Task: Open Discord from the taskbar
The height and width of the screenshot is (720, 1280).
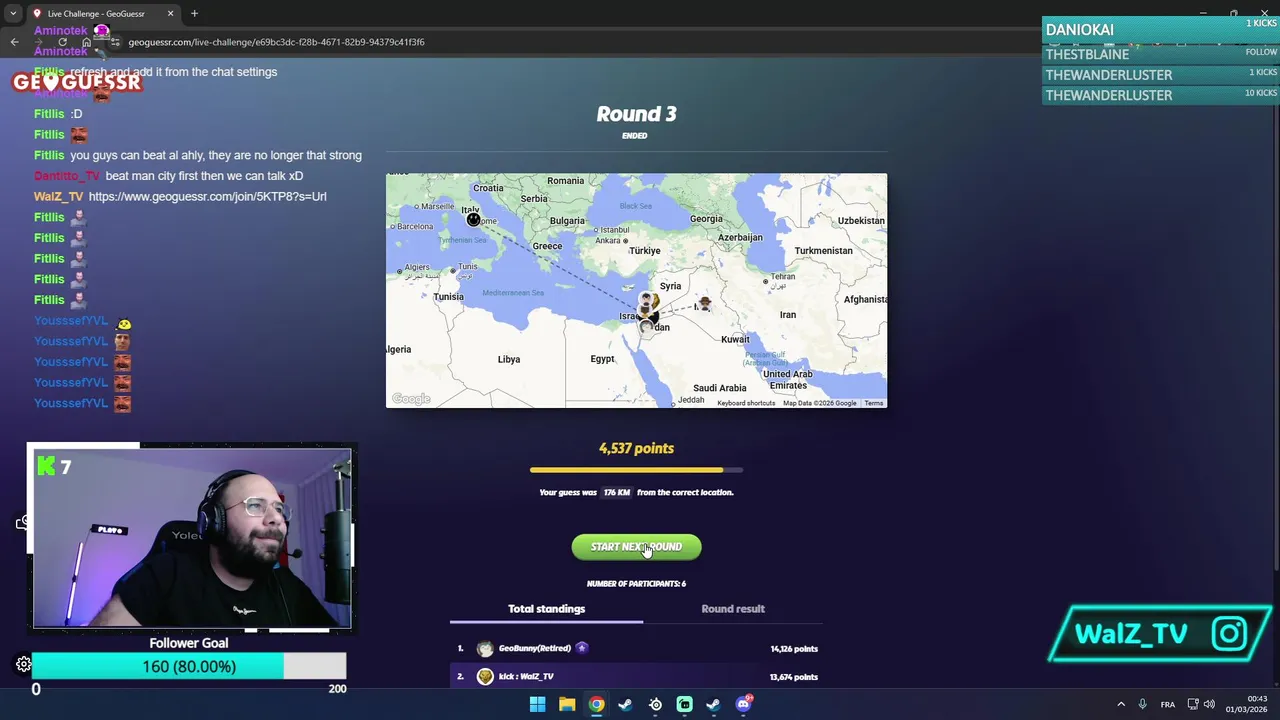Action: [x=743, y=704]
